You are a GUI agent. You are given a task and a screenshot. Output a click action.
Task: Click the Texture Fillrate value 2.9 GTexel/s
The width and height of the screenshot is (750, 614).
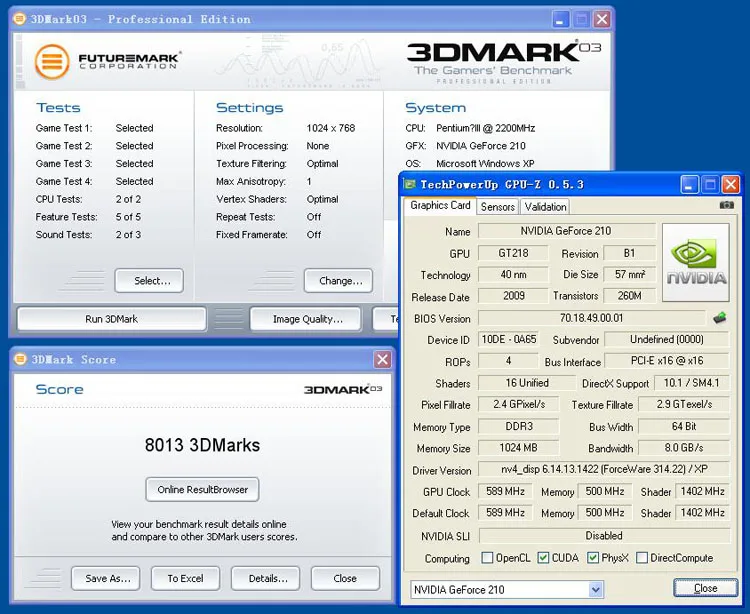coord(684,405)
